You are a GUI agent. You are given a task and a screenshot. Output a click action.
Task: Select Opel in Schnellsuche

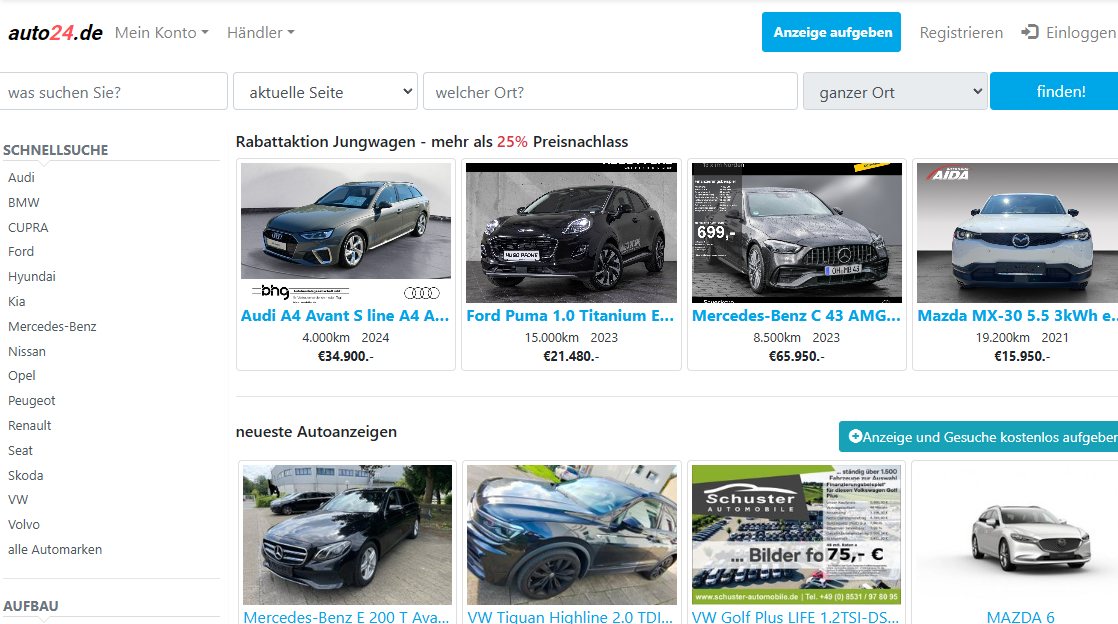(x=21, y=376)
